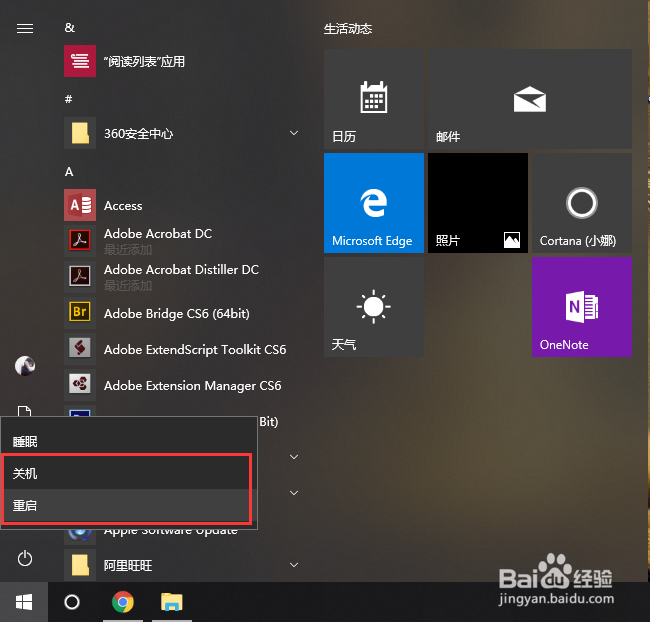Open Cortana search circle on taskbar
The image size is (650, 622).
click(x=72, y=602)
